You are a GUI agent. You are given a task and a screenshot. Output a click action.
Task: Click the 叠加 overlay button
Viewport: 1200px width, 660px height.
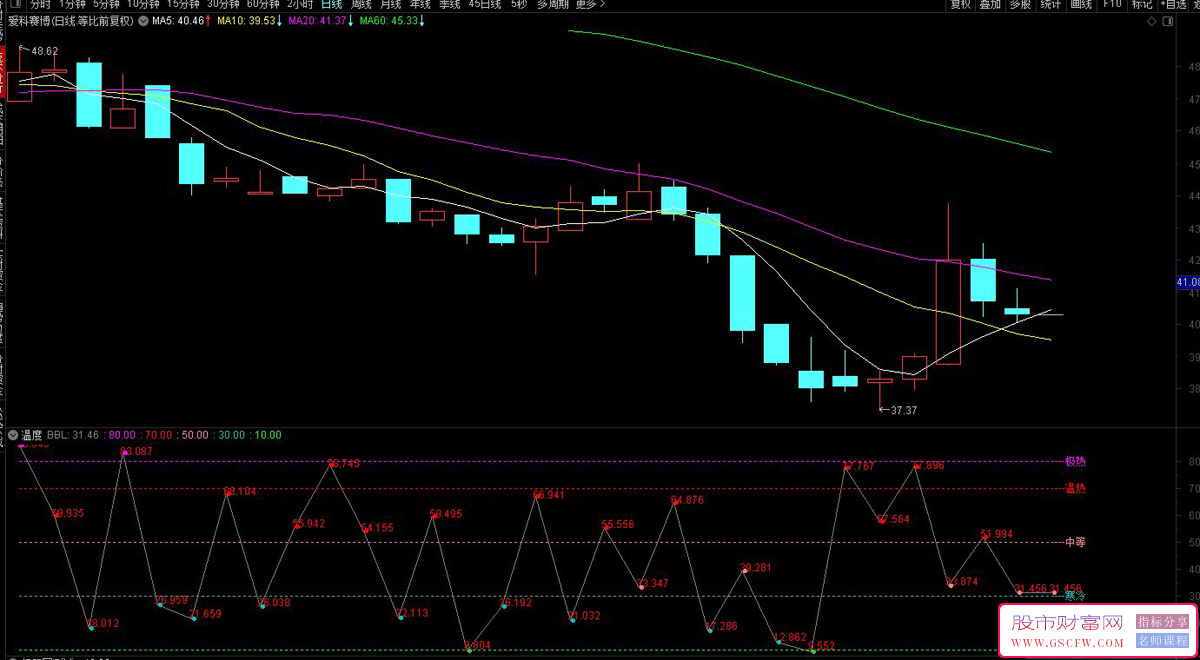[990, 5]
